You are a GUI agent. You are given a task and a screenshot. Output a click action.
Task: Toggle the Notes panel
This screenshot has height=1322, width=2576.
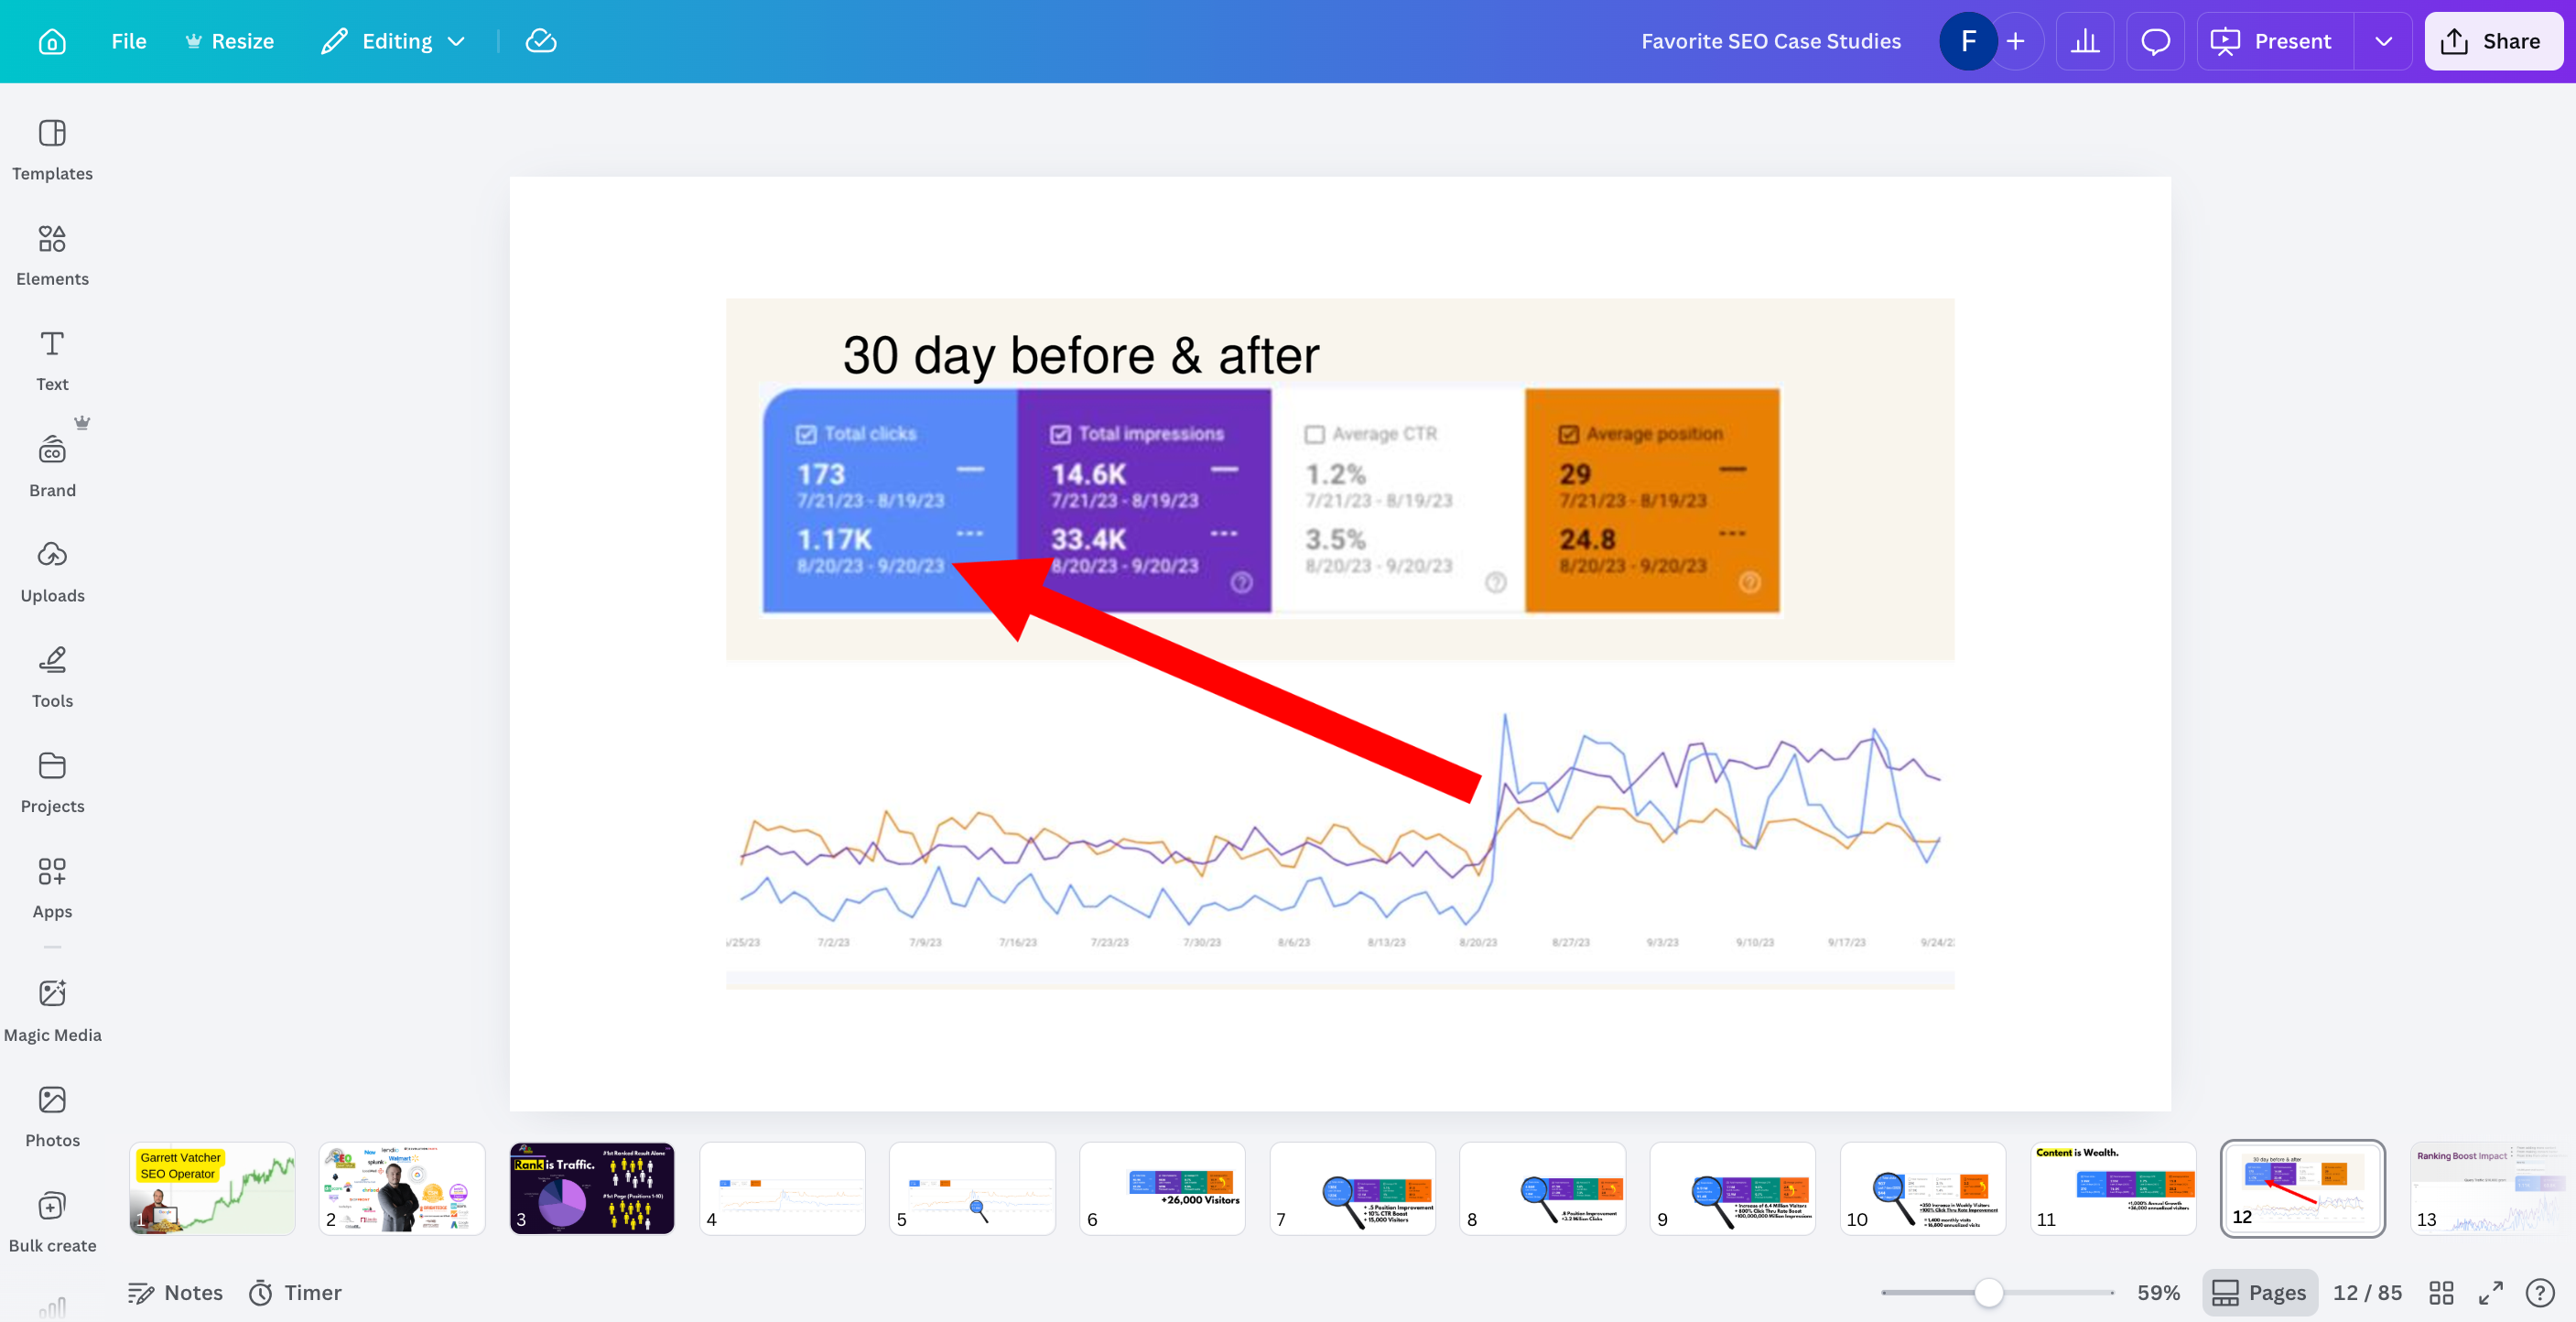click(x=175, y=1292)
